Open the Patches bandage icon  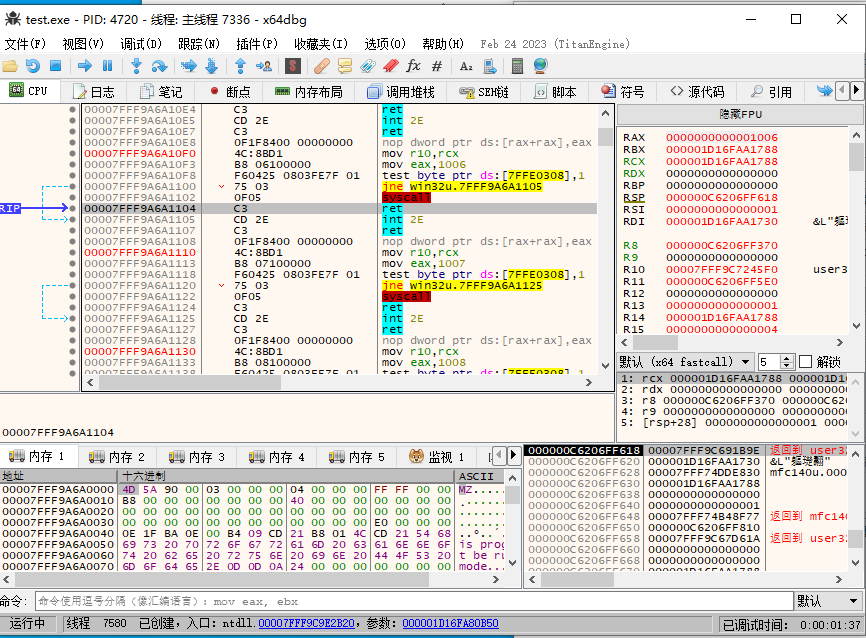[321, 66]
